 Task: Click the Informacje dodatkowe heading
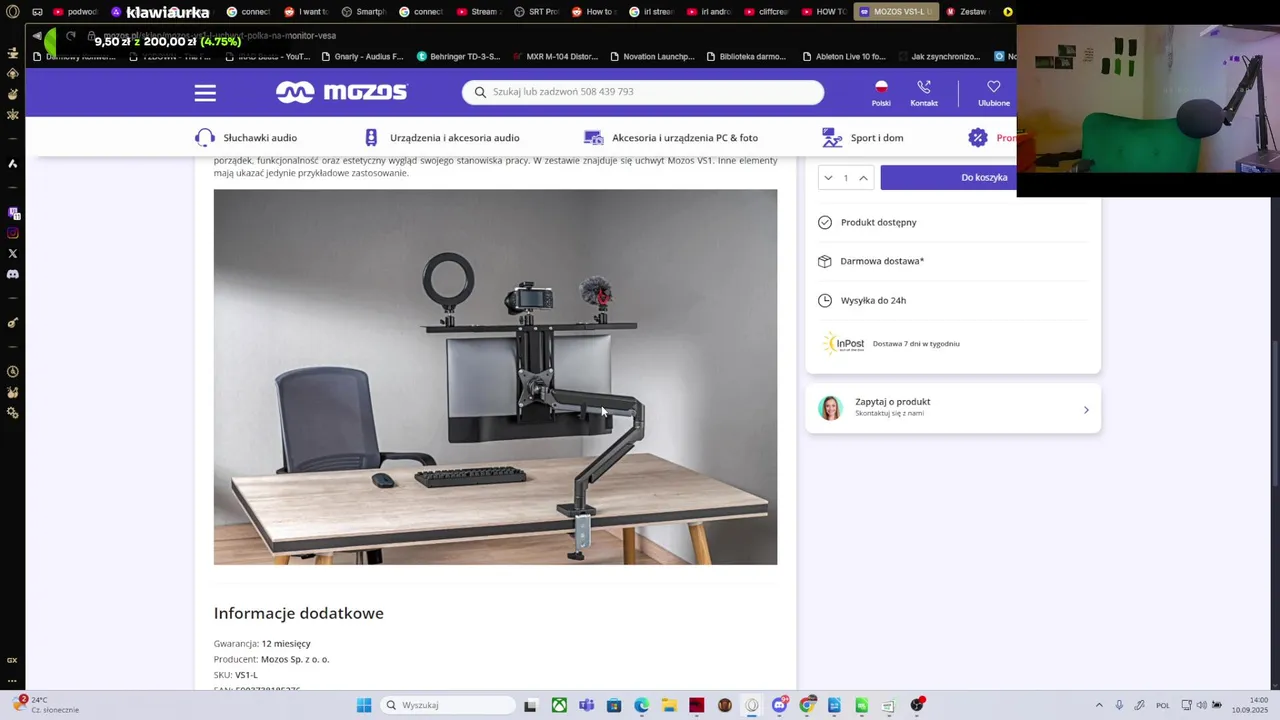coord(298,613)
